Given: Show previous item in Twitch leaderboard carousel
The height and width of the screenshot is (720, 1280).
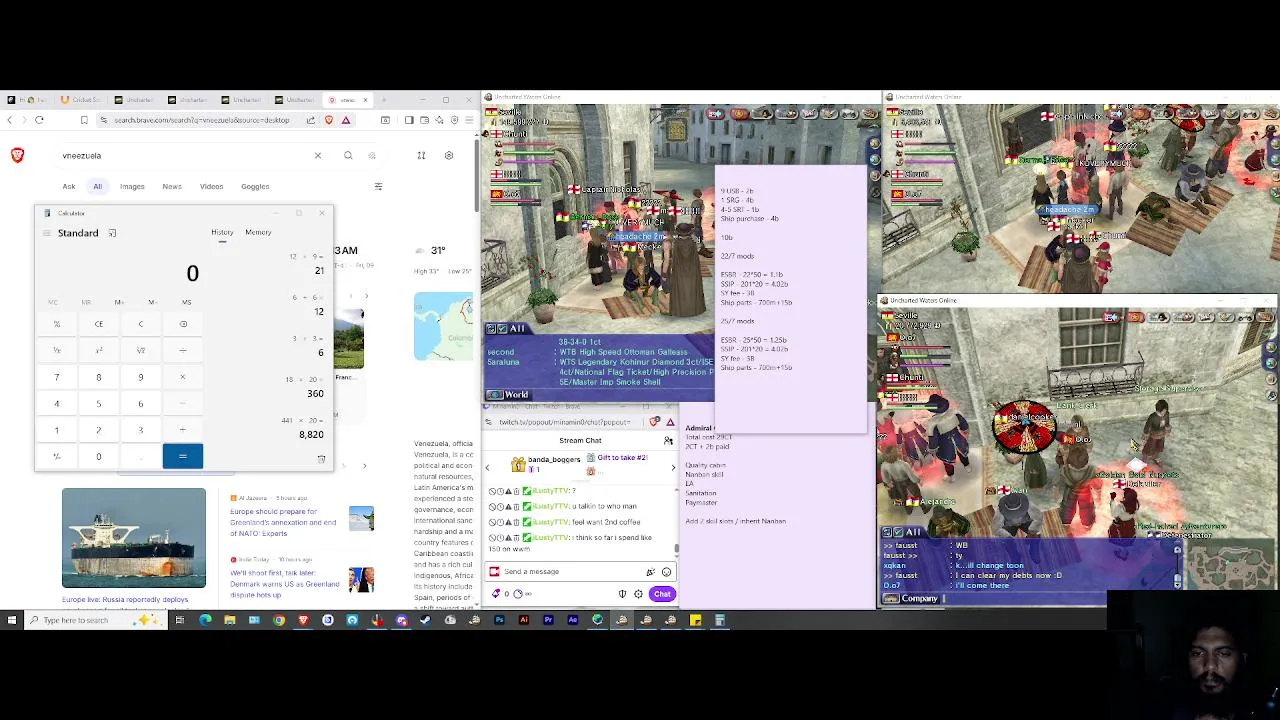Looking at the screenshot, I should (x=488, y=468).
